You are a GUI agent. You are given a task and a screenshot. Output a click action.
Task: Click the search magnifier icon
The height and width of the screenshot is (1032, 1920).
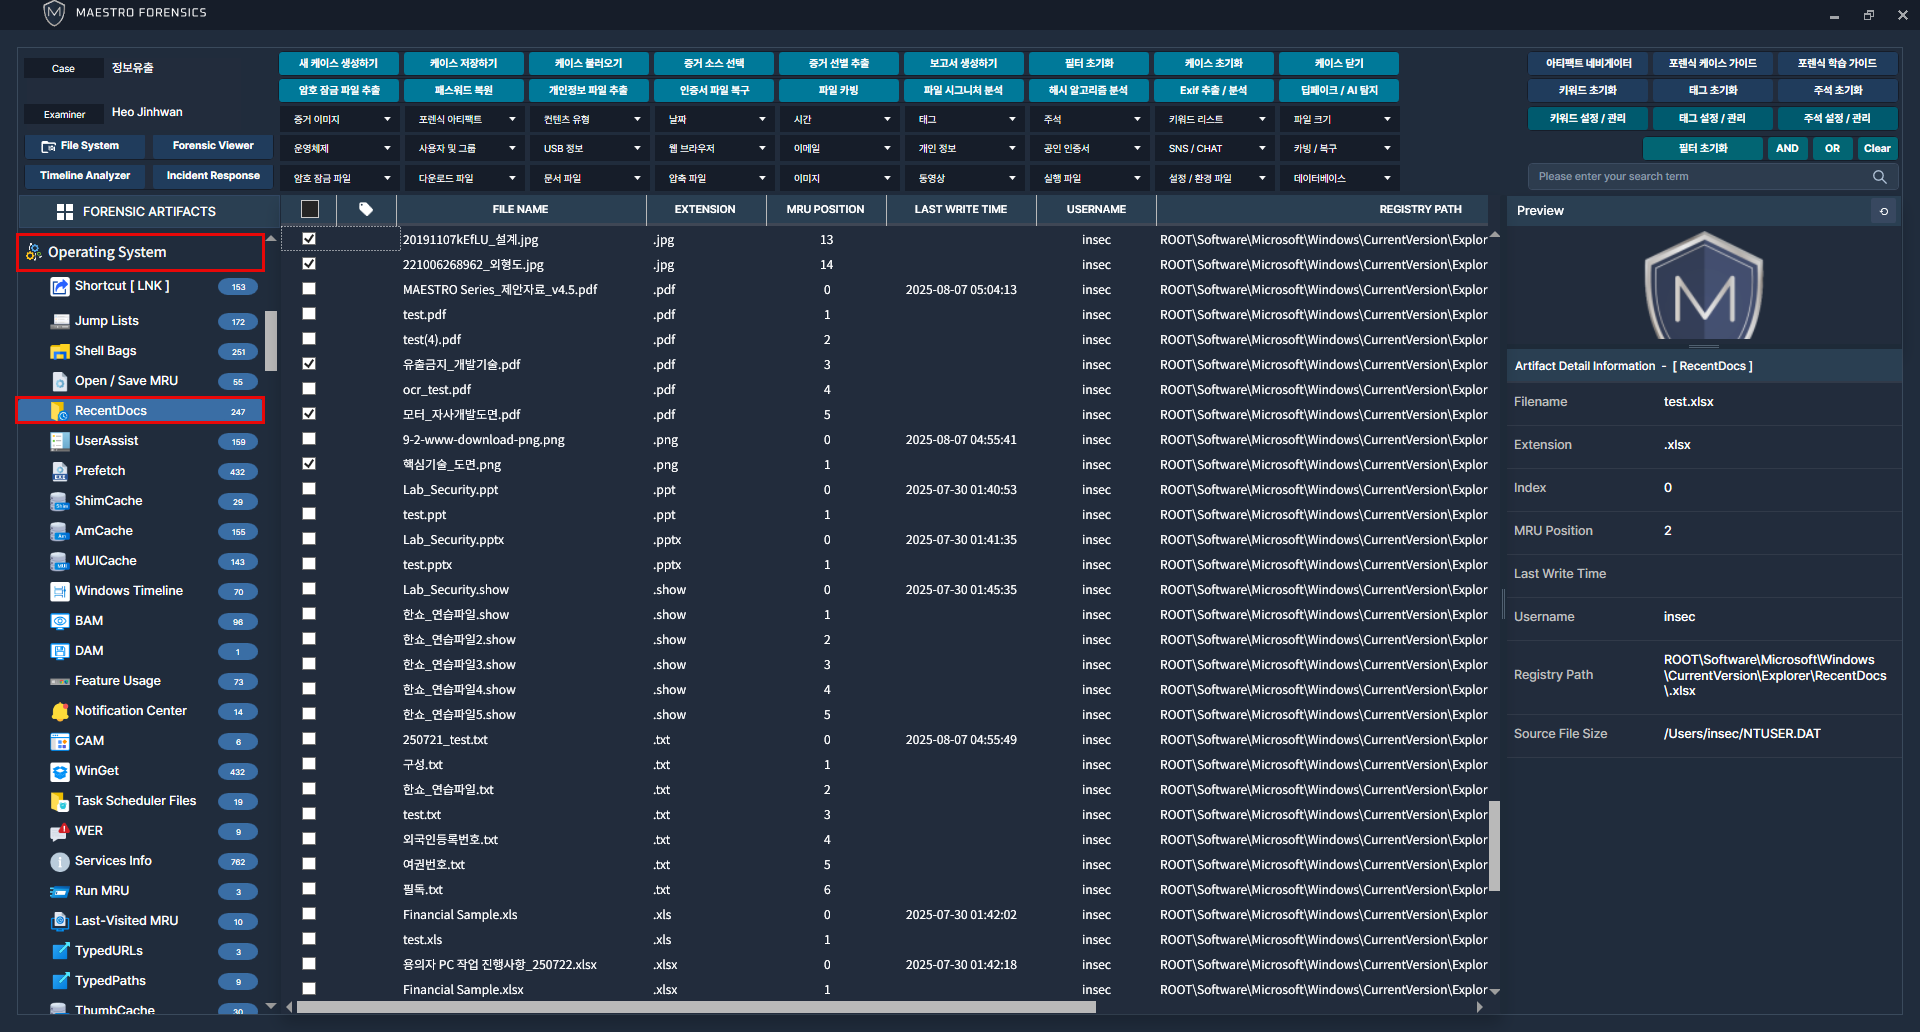1879,177
